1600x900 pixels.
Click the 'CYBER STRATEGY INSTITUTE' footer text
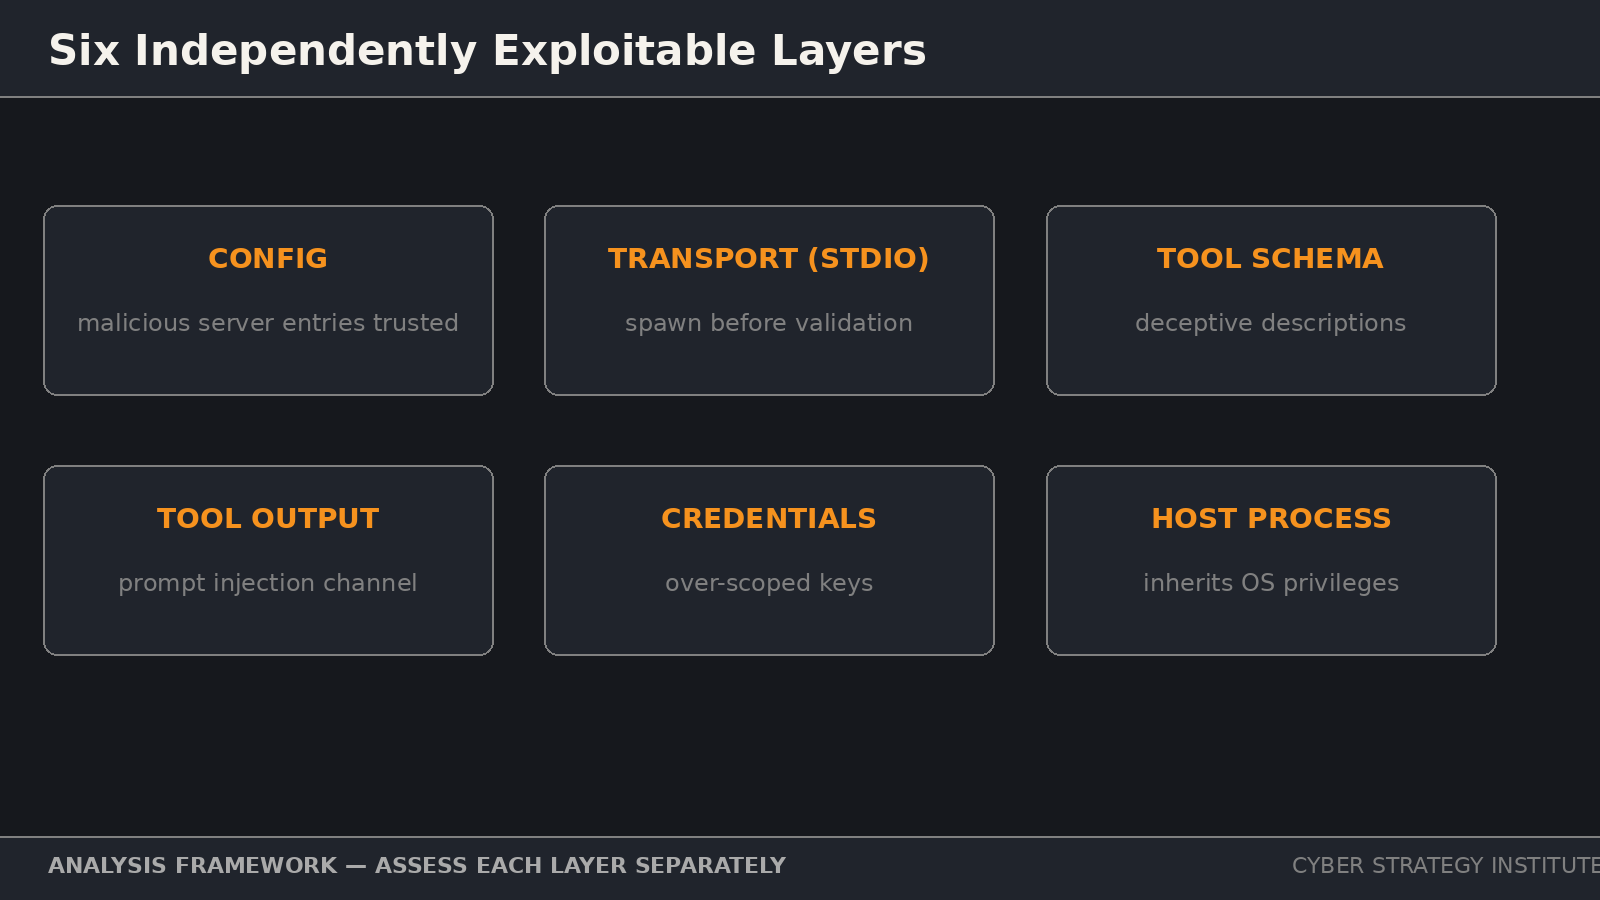coord(1446,866)
